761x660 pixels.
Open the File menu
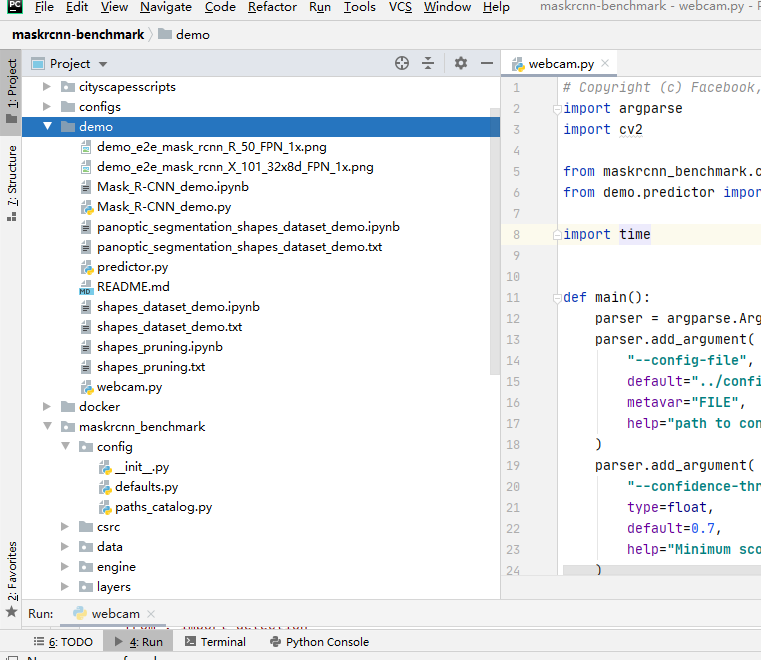click(x=44, y=7)
